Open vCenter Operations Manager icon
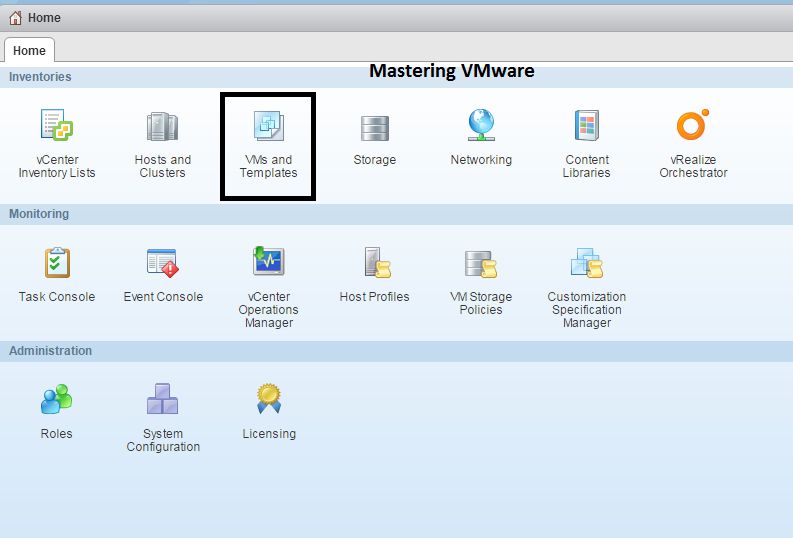 (x=269, y=261)
